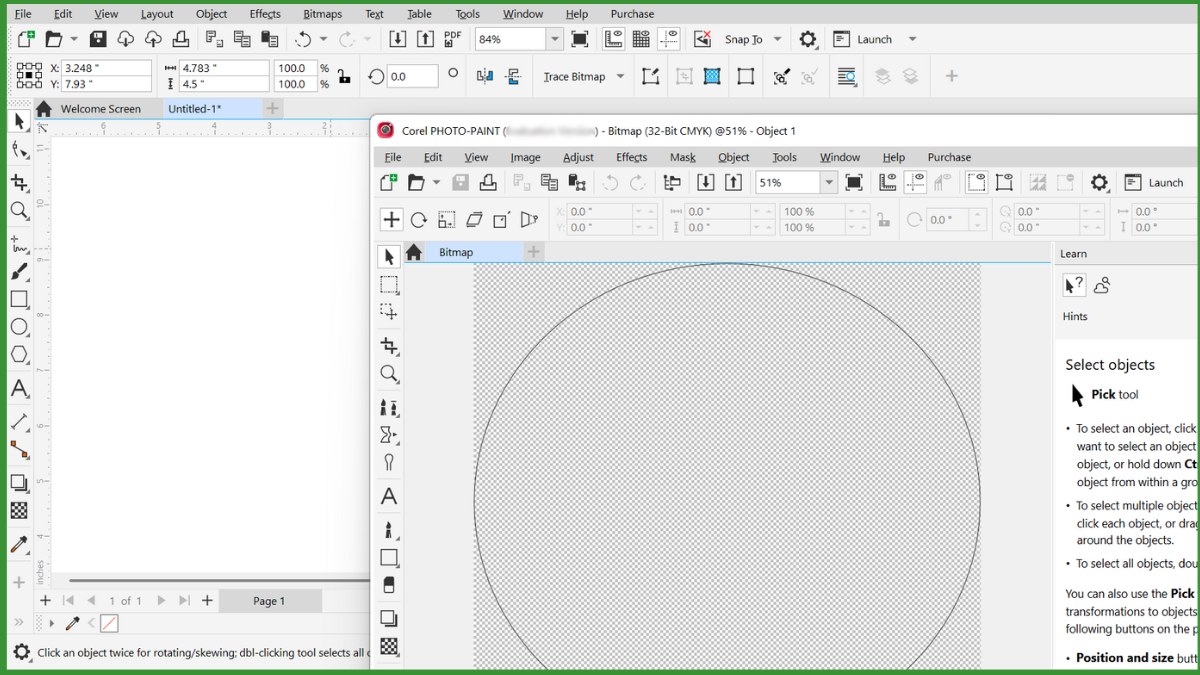Click X position field showing 3.248

[x=106, y=68]
